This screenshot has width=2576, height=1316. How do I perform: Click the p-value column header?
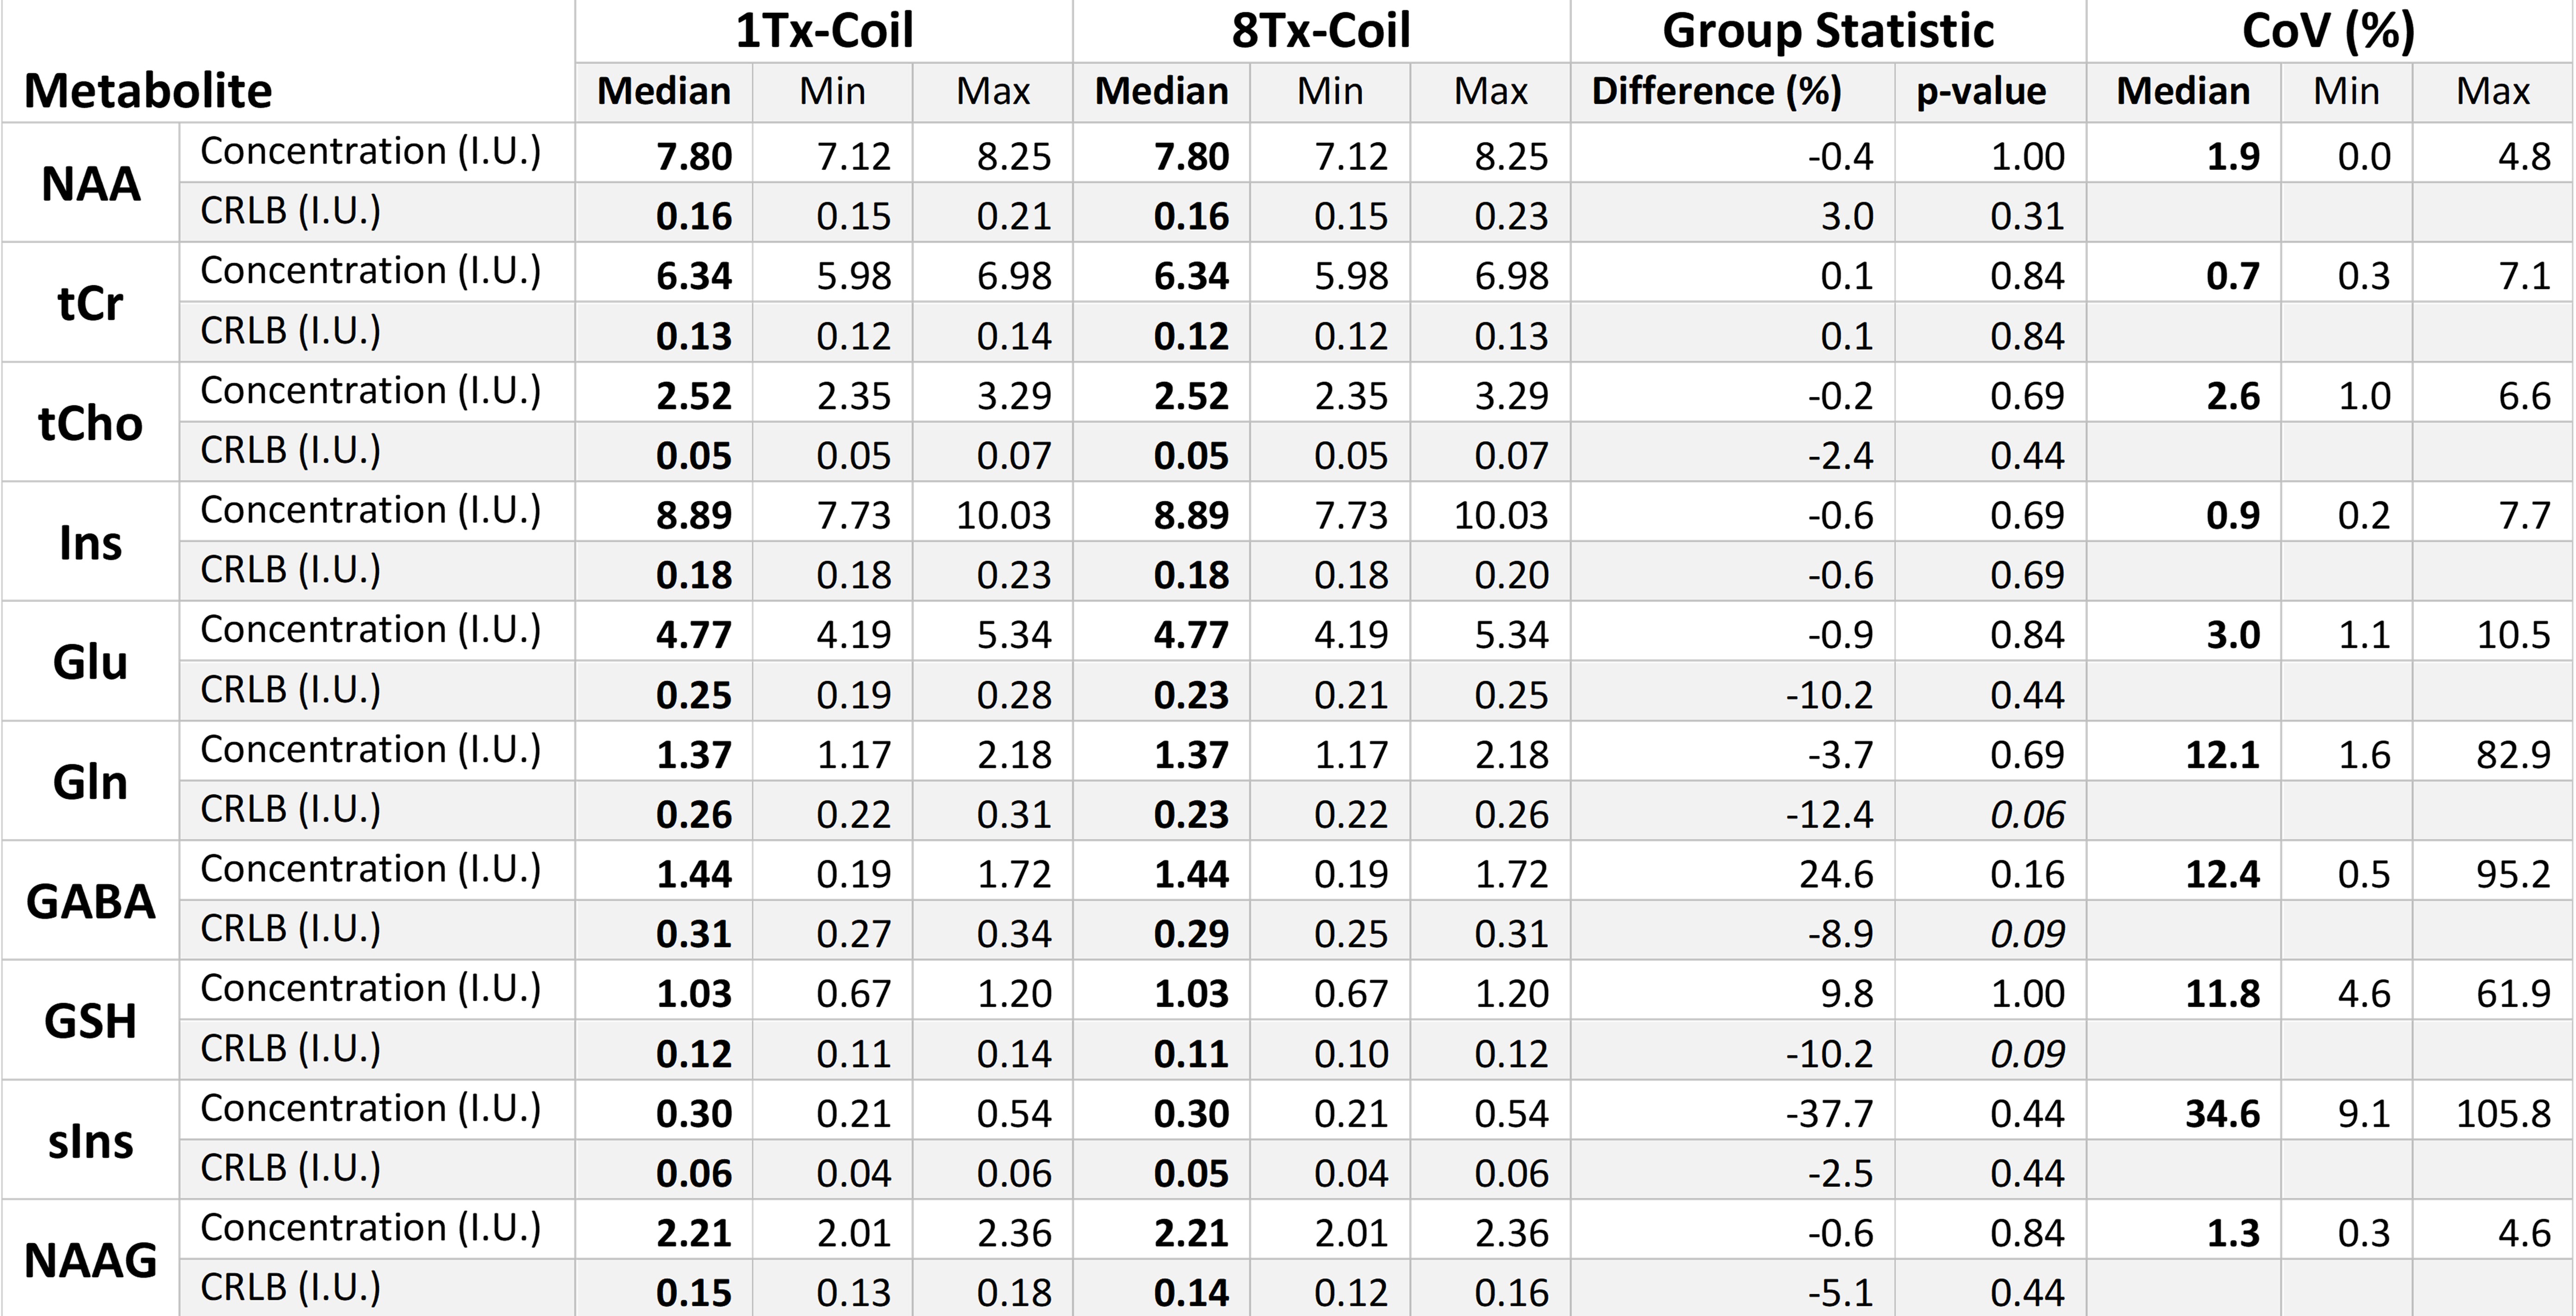click(1980, 92)
